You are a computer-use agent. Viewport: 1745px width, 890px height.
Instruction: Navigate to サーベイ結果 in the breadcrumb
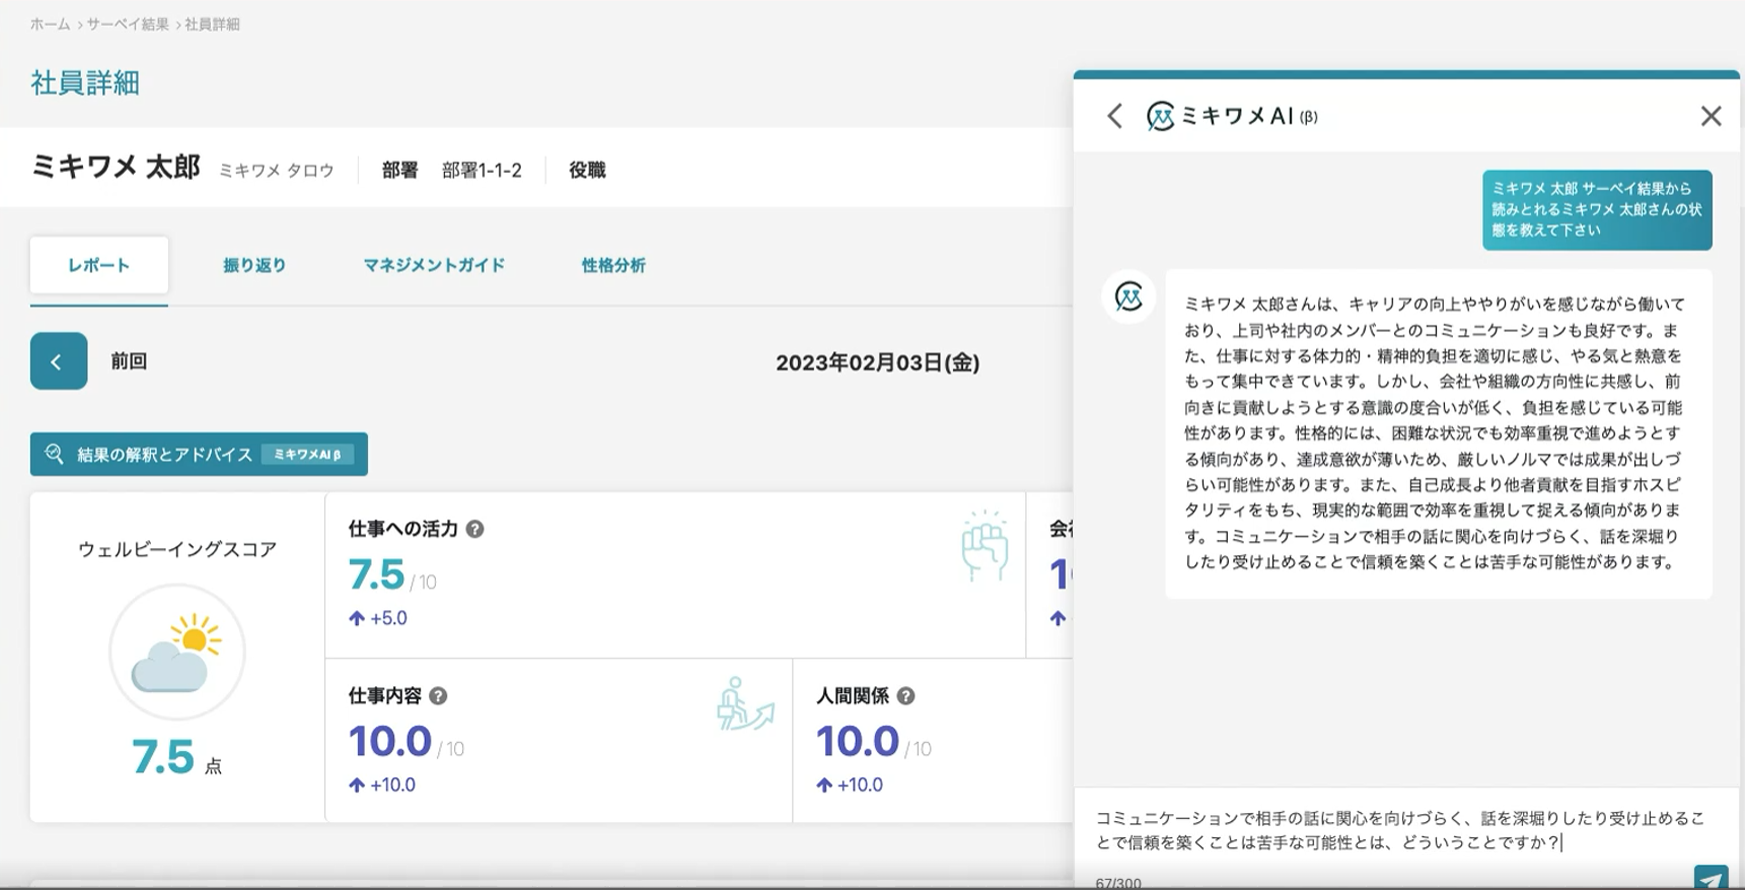coord(127,24)
